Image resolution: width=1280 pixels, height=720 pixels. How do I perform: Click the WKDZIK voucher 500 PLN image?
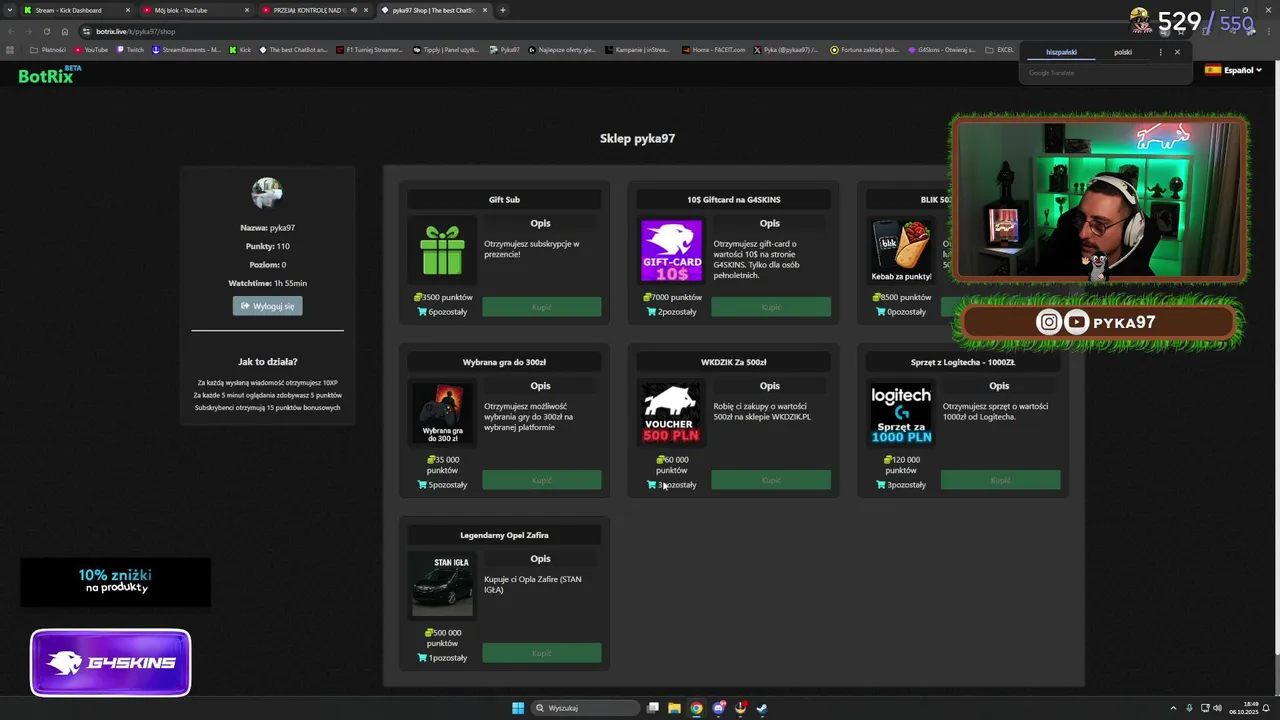[671, 414]
